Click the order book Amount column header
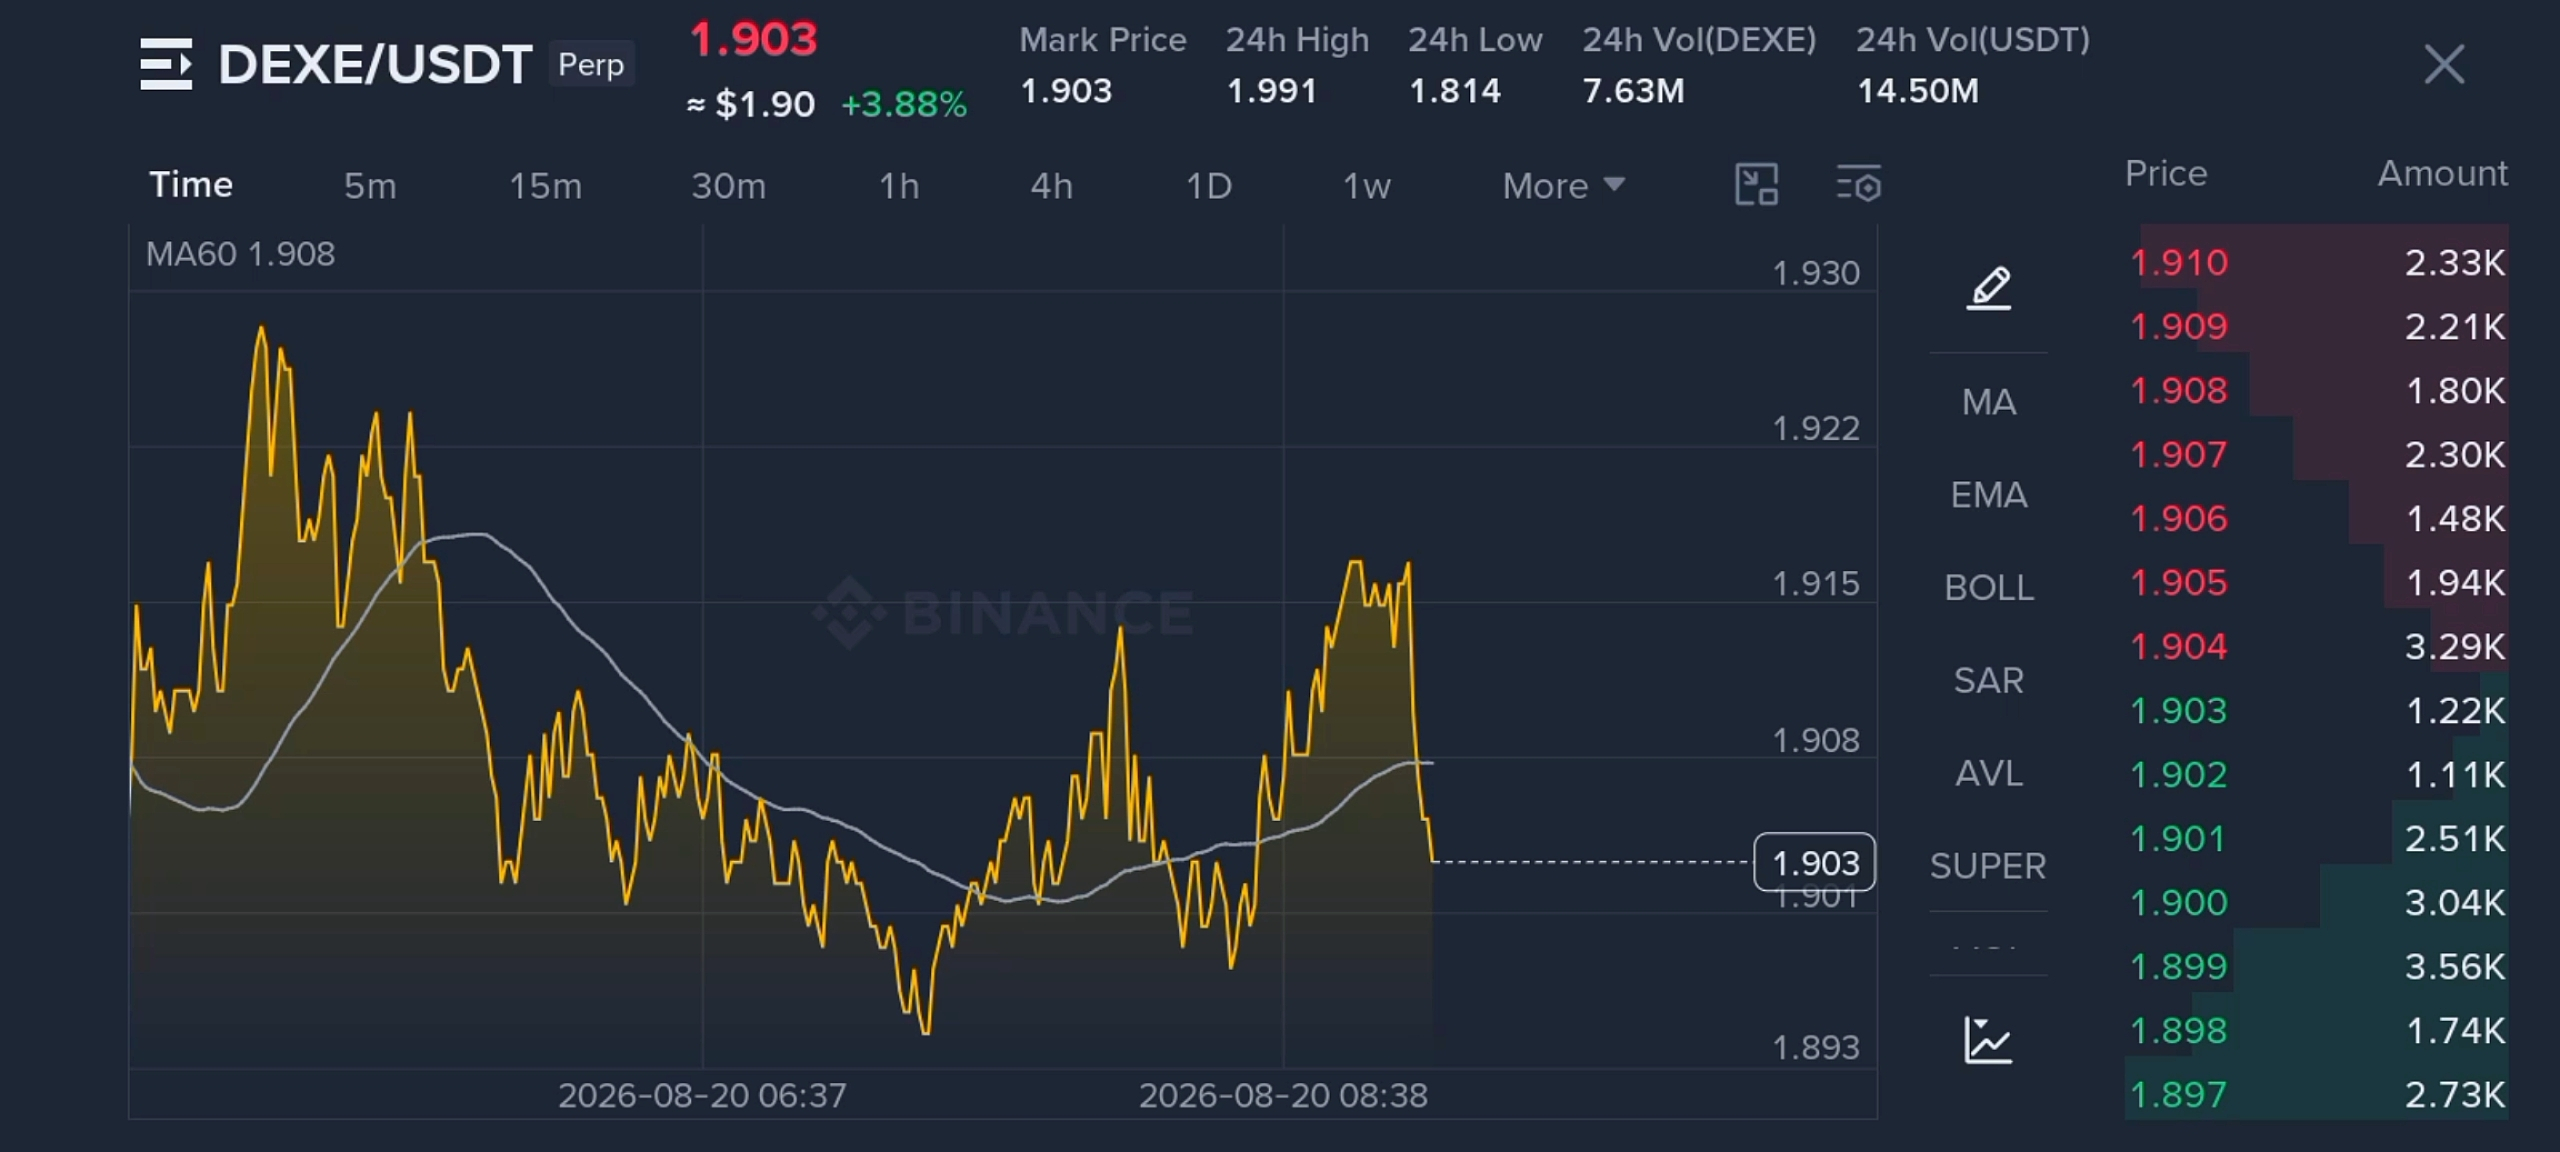This screenshot has width=2560, height=1152. coord(2443,173)
